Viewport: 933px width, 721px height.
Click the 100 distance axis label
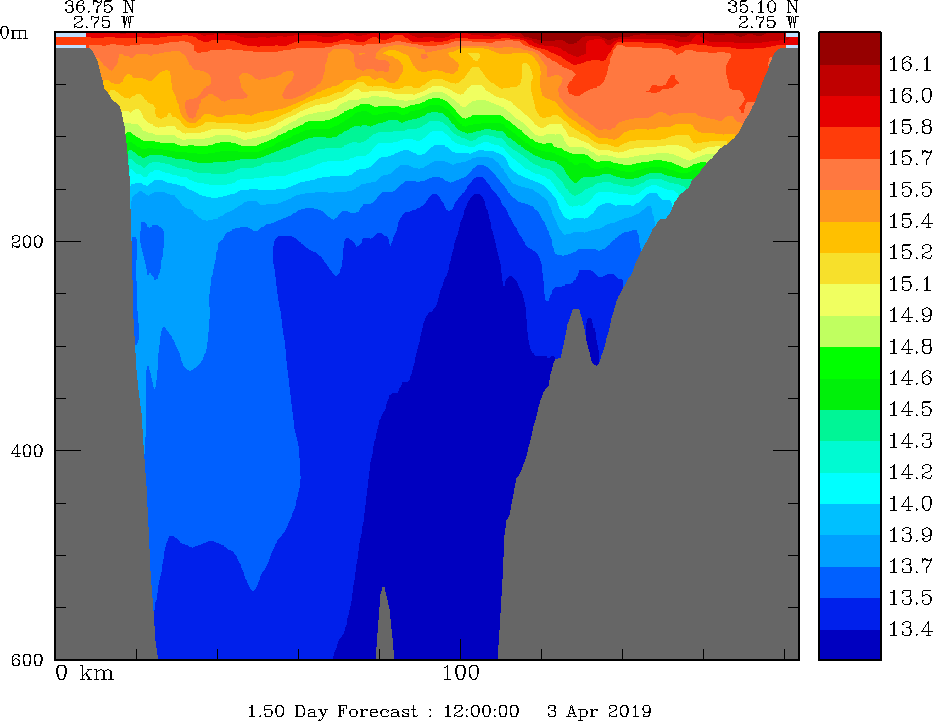461,673
